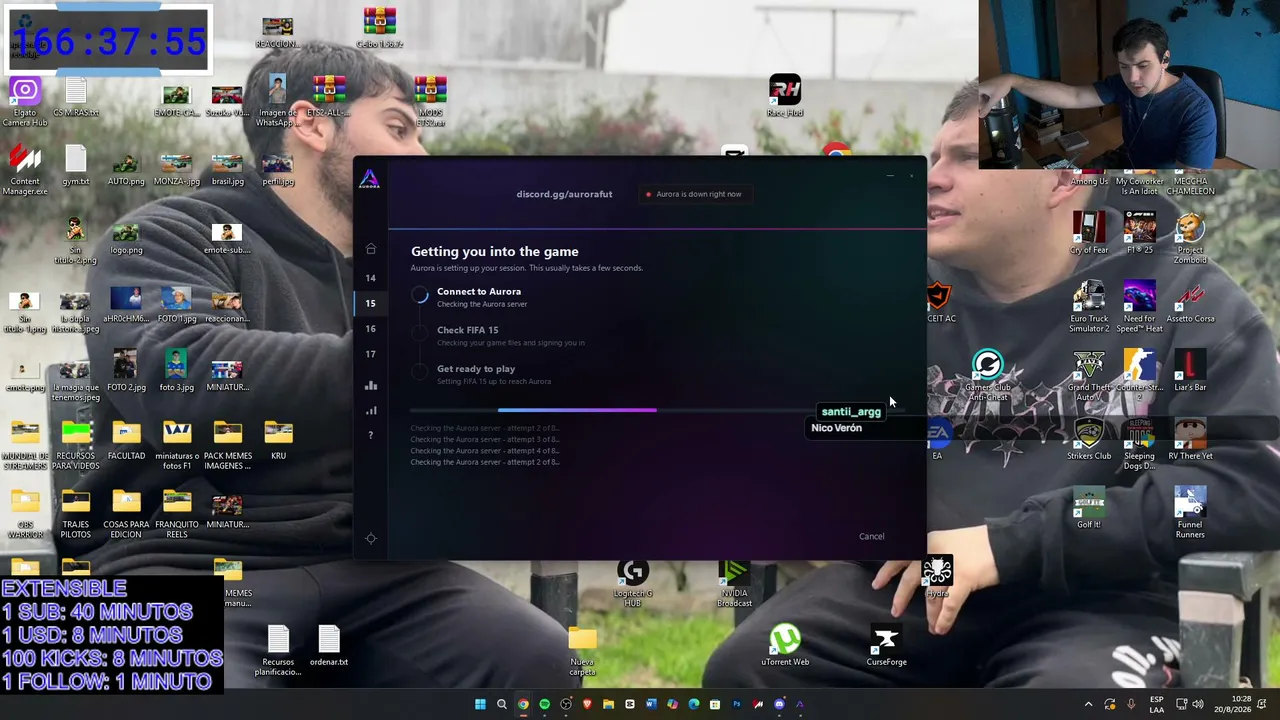This screenshot has width=1280, height=720.
Task: Select FIFA 14 in the Aurora sidebar
Action: tap(370, 278)
